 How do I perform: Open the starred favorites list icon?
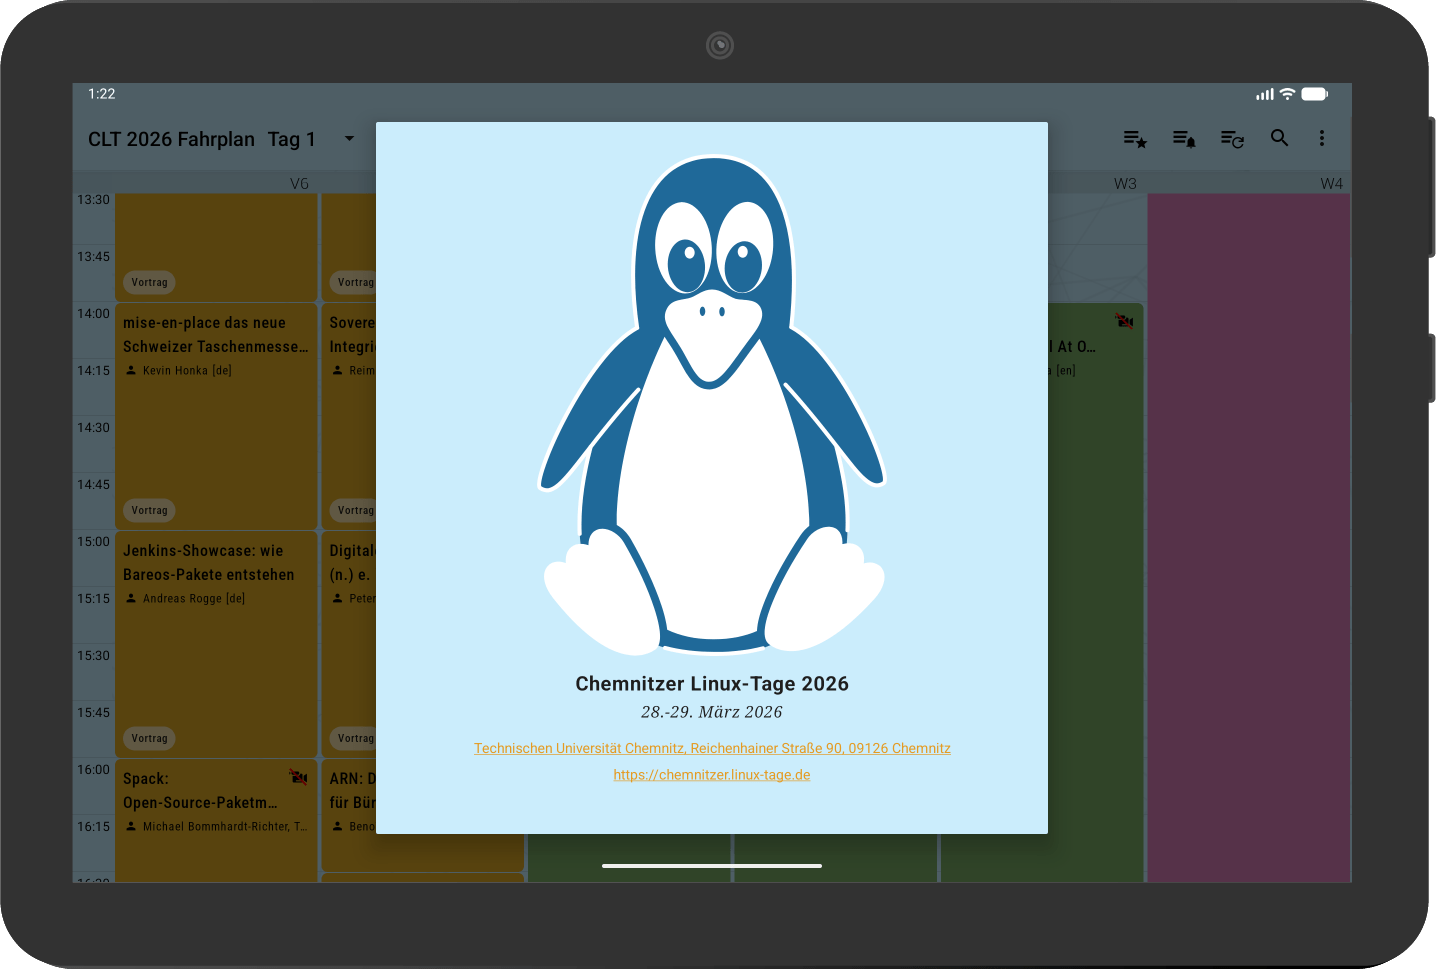point(1134,139)
